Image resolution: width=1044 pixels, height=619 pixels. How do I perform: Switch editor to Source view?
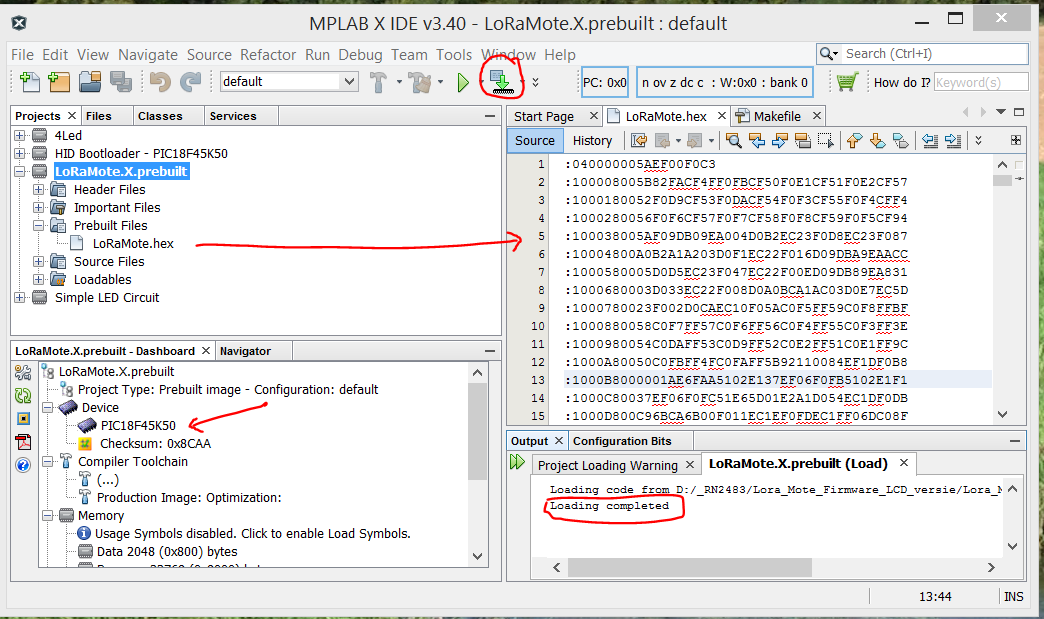coord(535,140)
